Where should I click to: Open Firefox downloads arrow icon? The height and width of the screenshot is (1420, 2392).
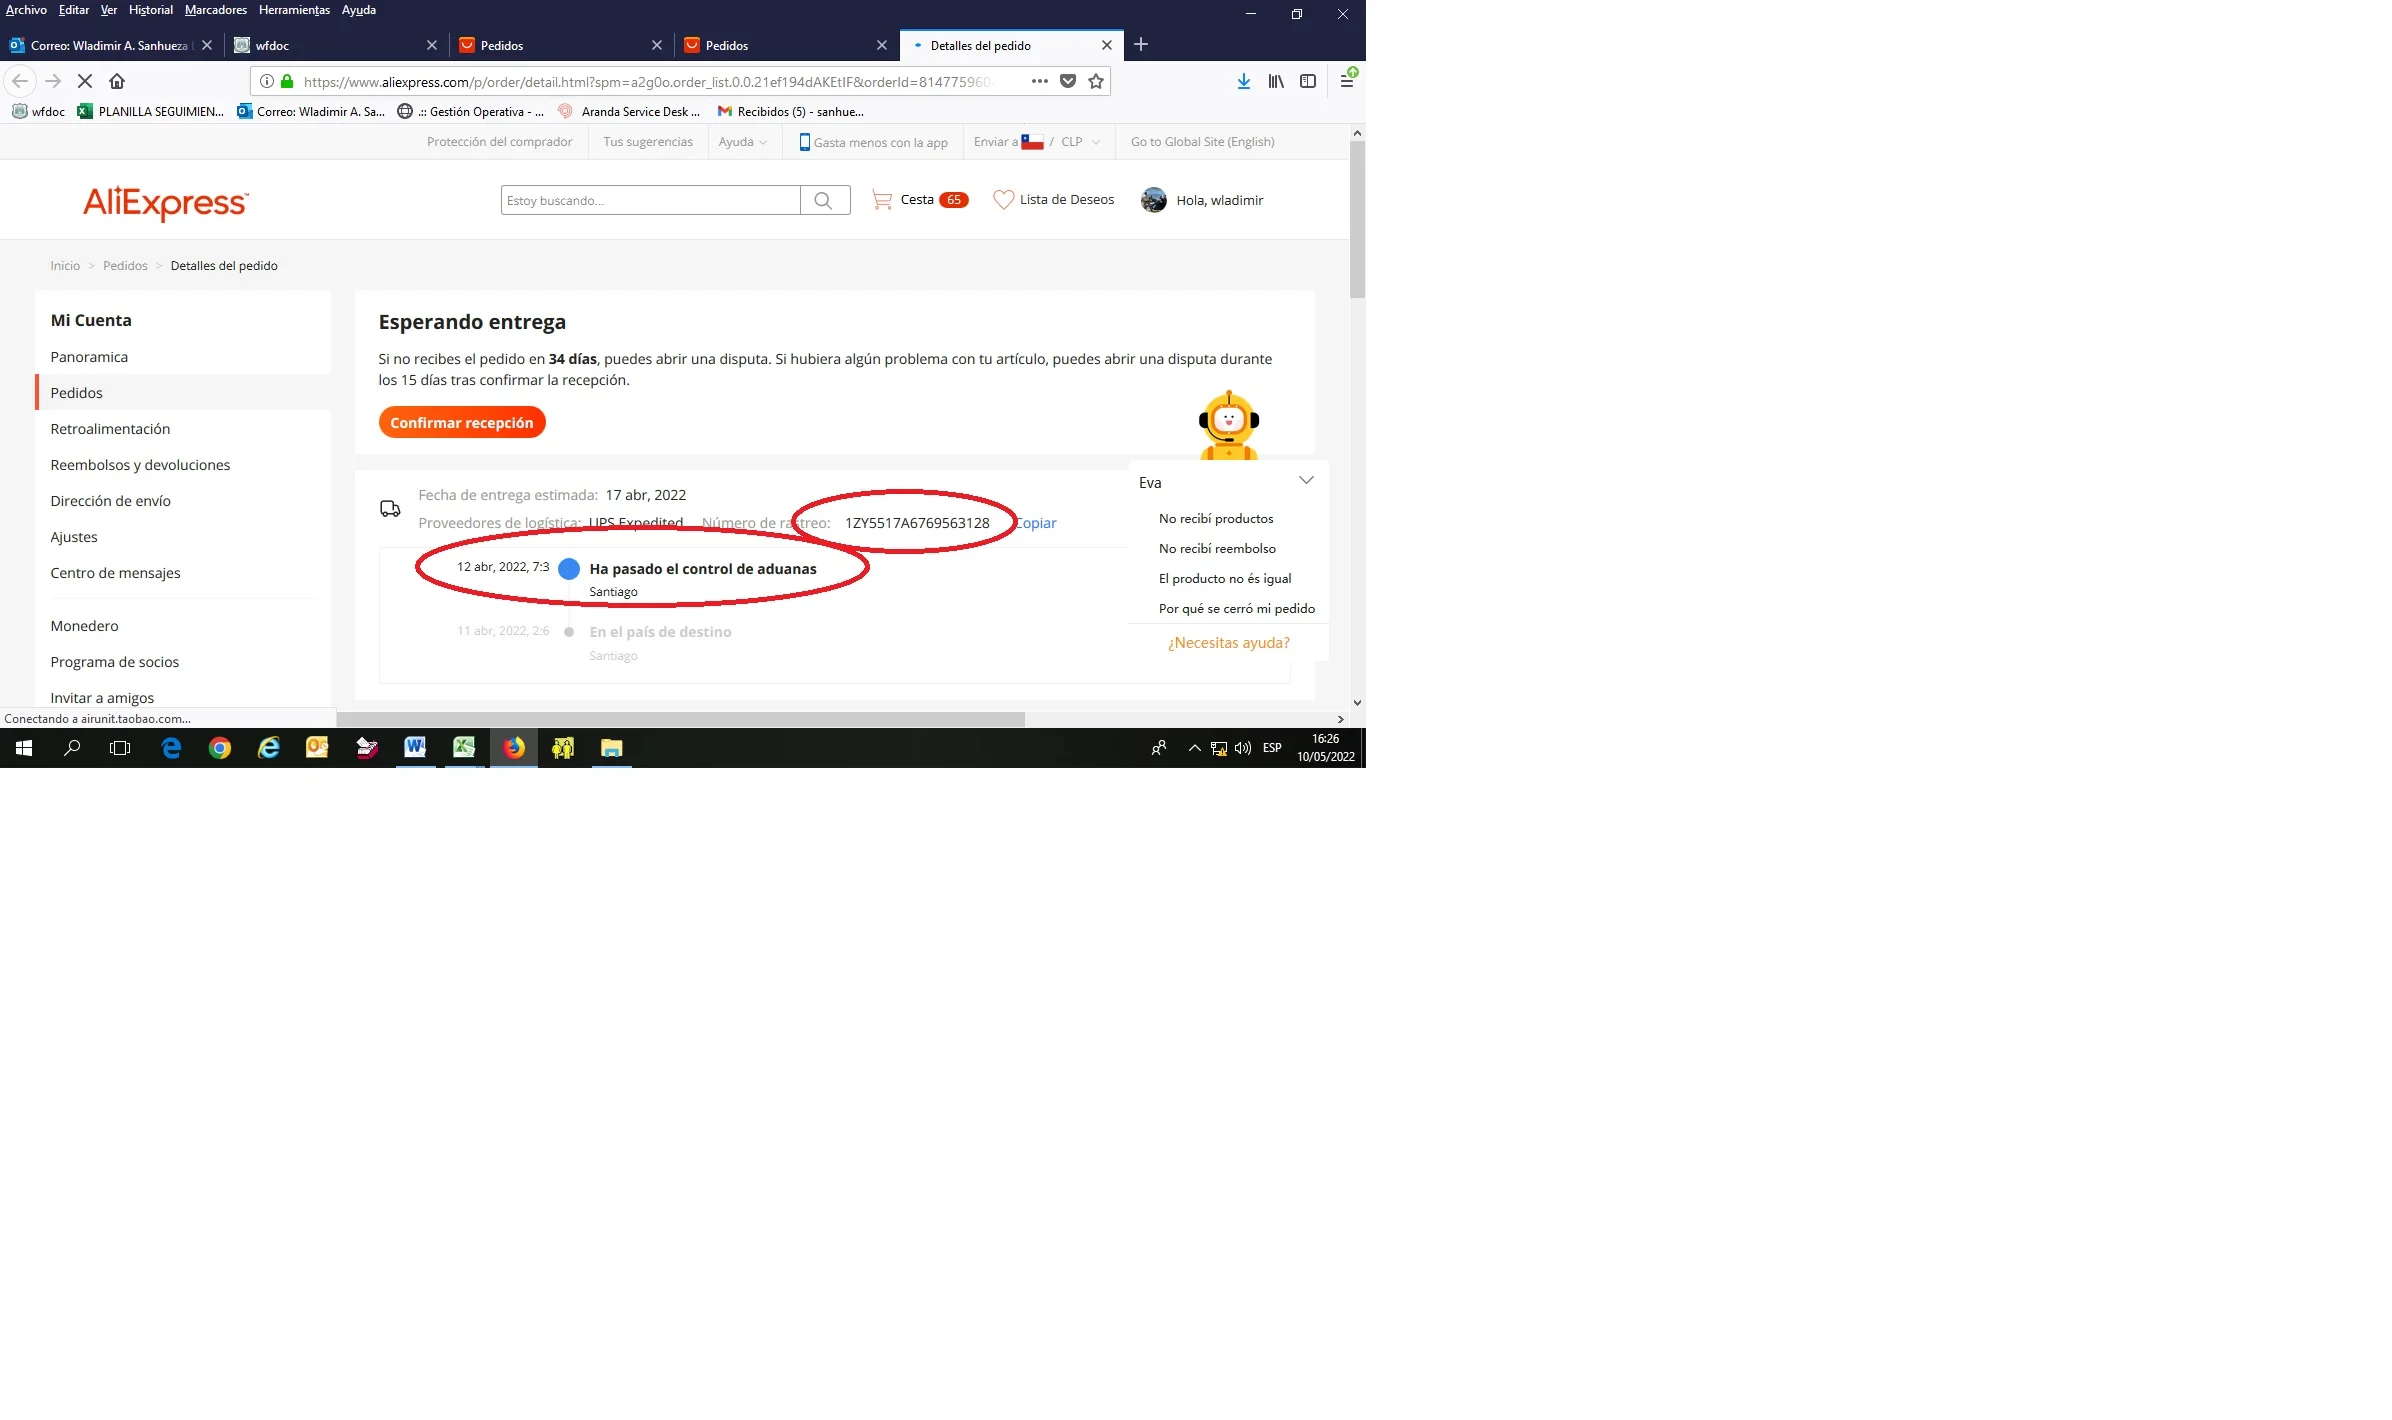pyautogui.click(x=1243, y=81)
